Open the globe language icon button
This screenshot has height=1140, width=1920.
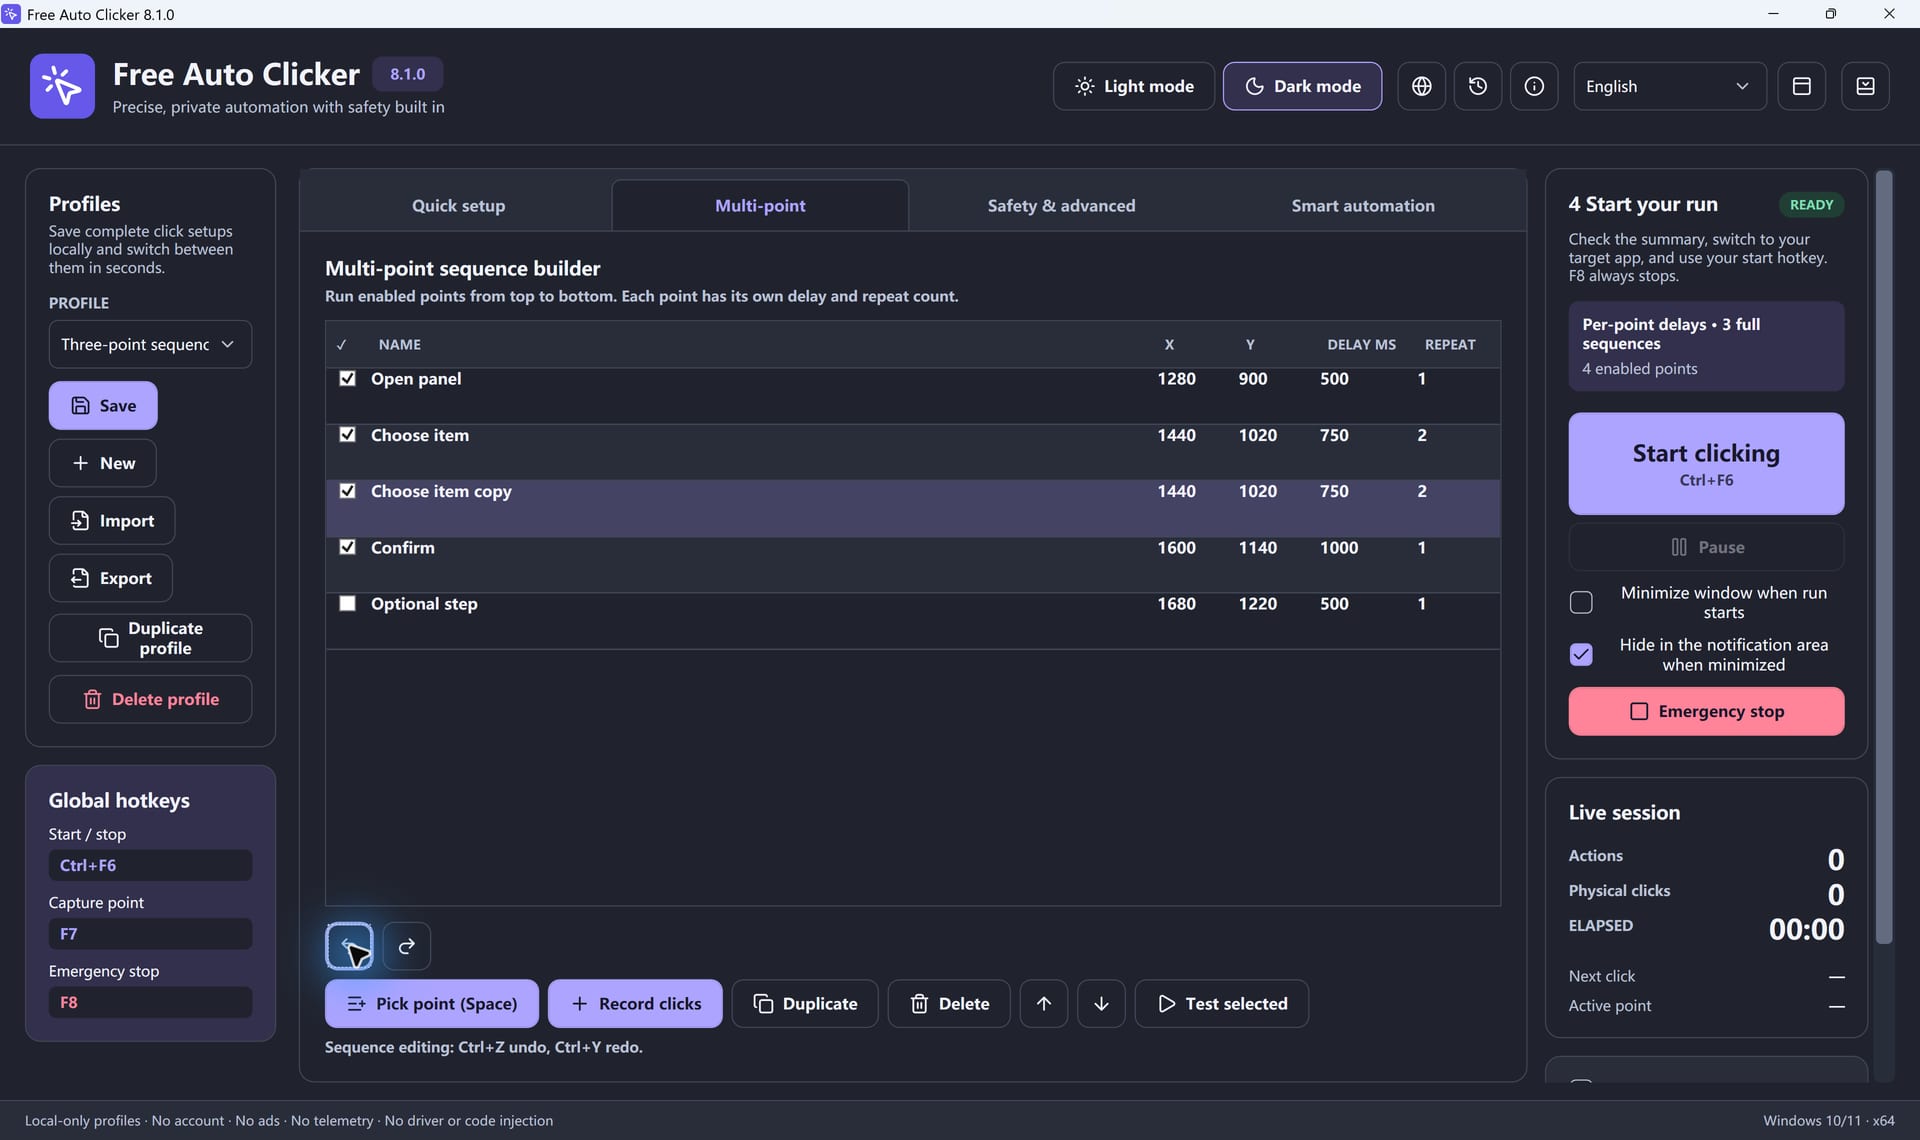[x=1421, y=86]
